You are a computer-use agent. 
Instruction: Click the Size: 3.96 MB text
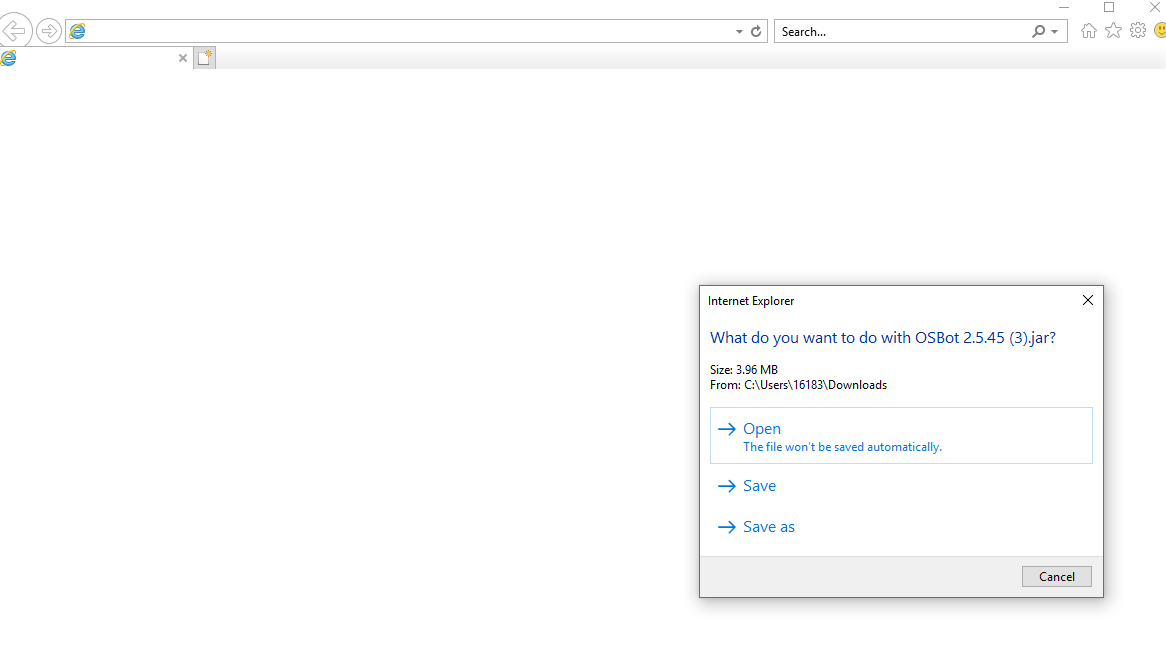[744, 370]
